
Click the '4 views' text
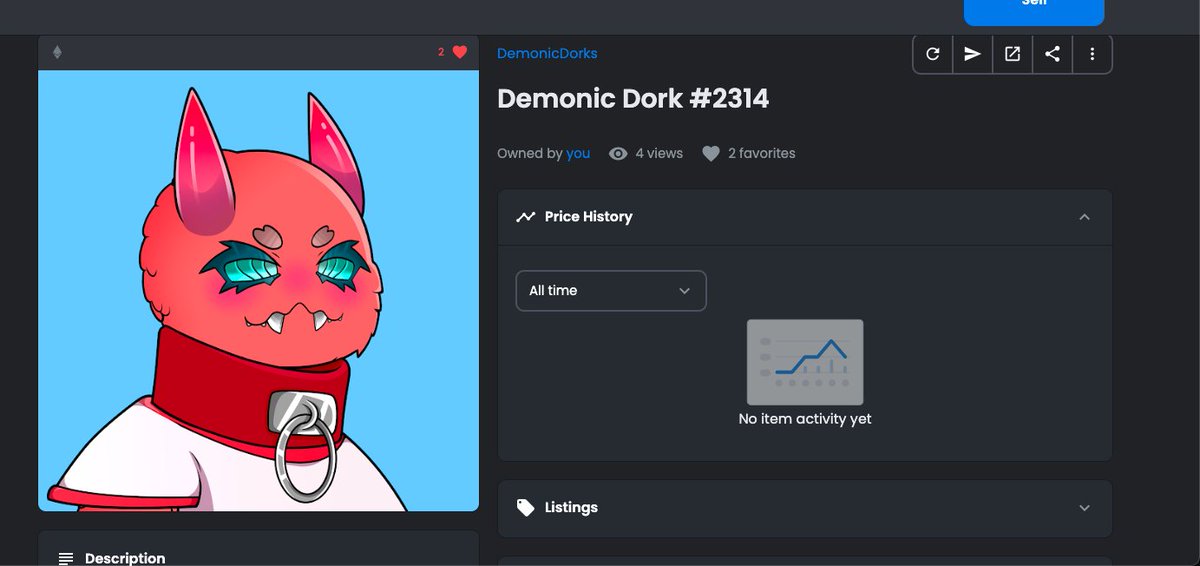(x=659, y=153)
